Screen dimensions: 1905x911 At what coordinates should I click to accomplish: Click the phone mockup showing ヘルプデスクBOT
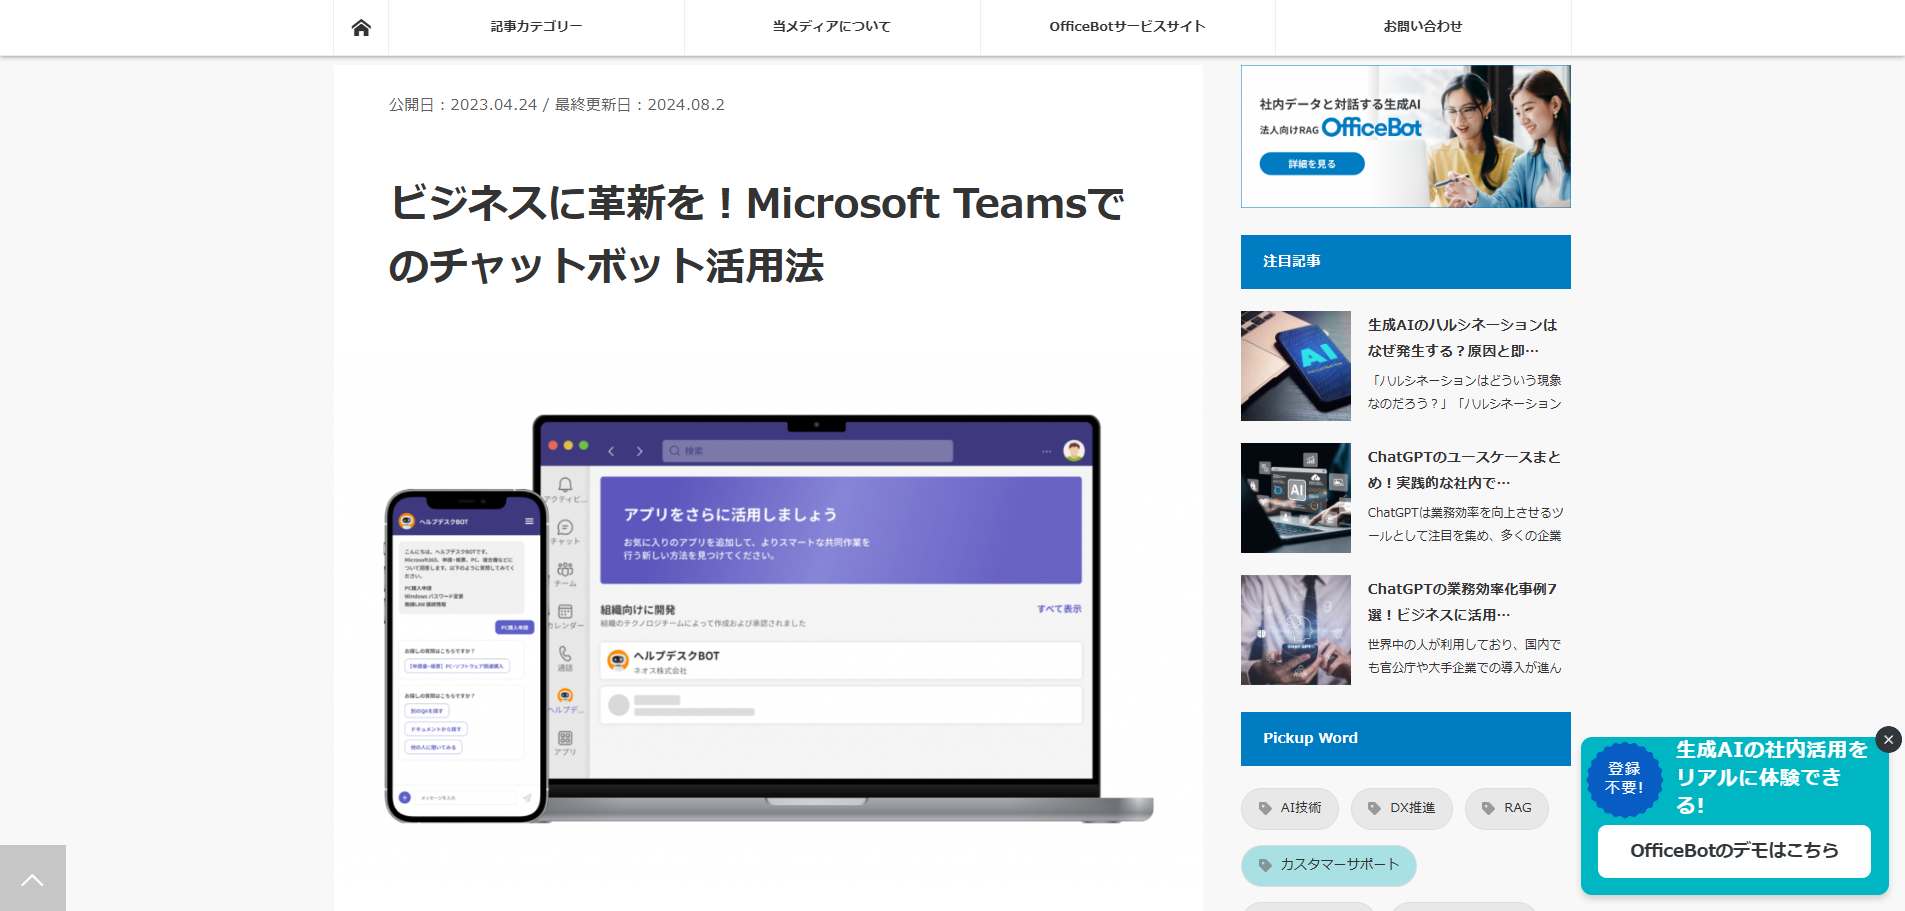(466, 656)
